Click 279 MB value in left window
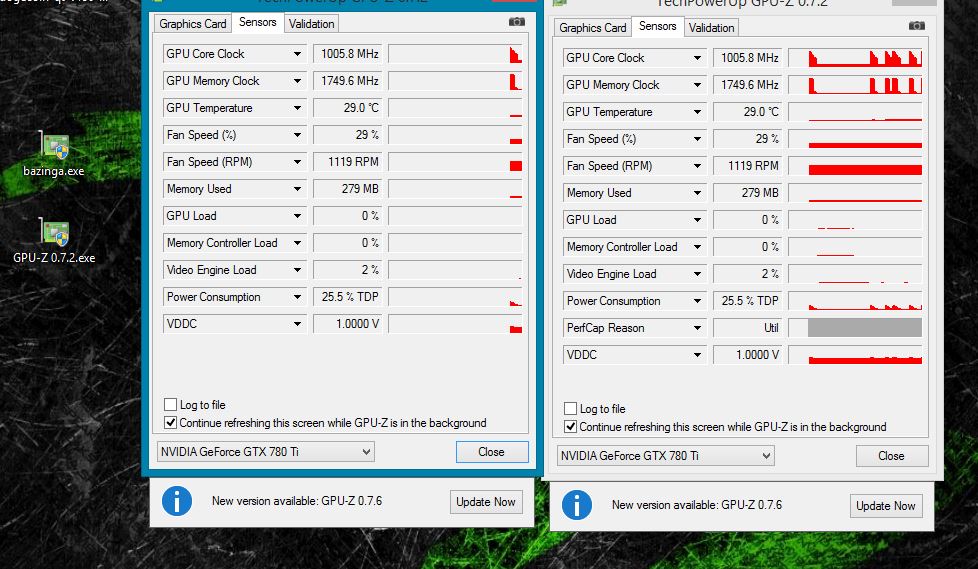The width and height of the screenshot is (978, 569). coord(347,189)
